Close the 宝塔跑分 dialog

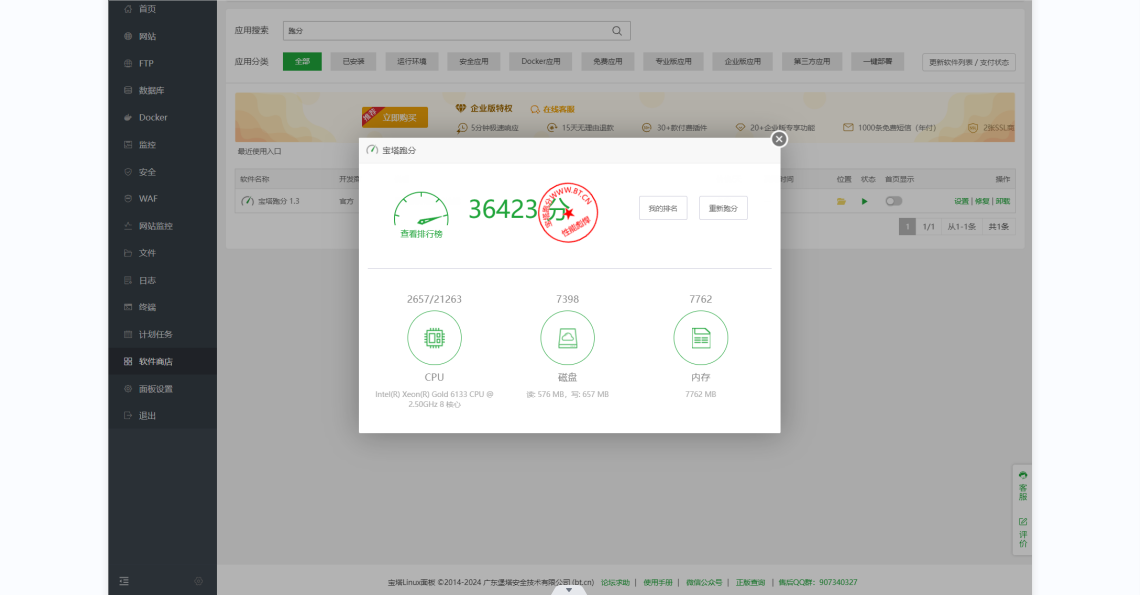[779, 139]
